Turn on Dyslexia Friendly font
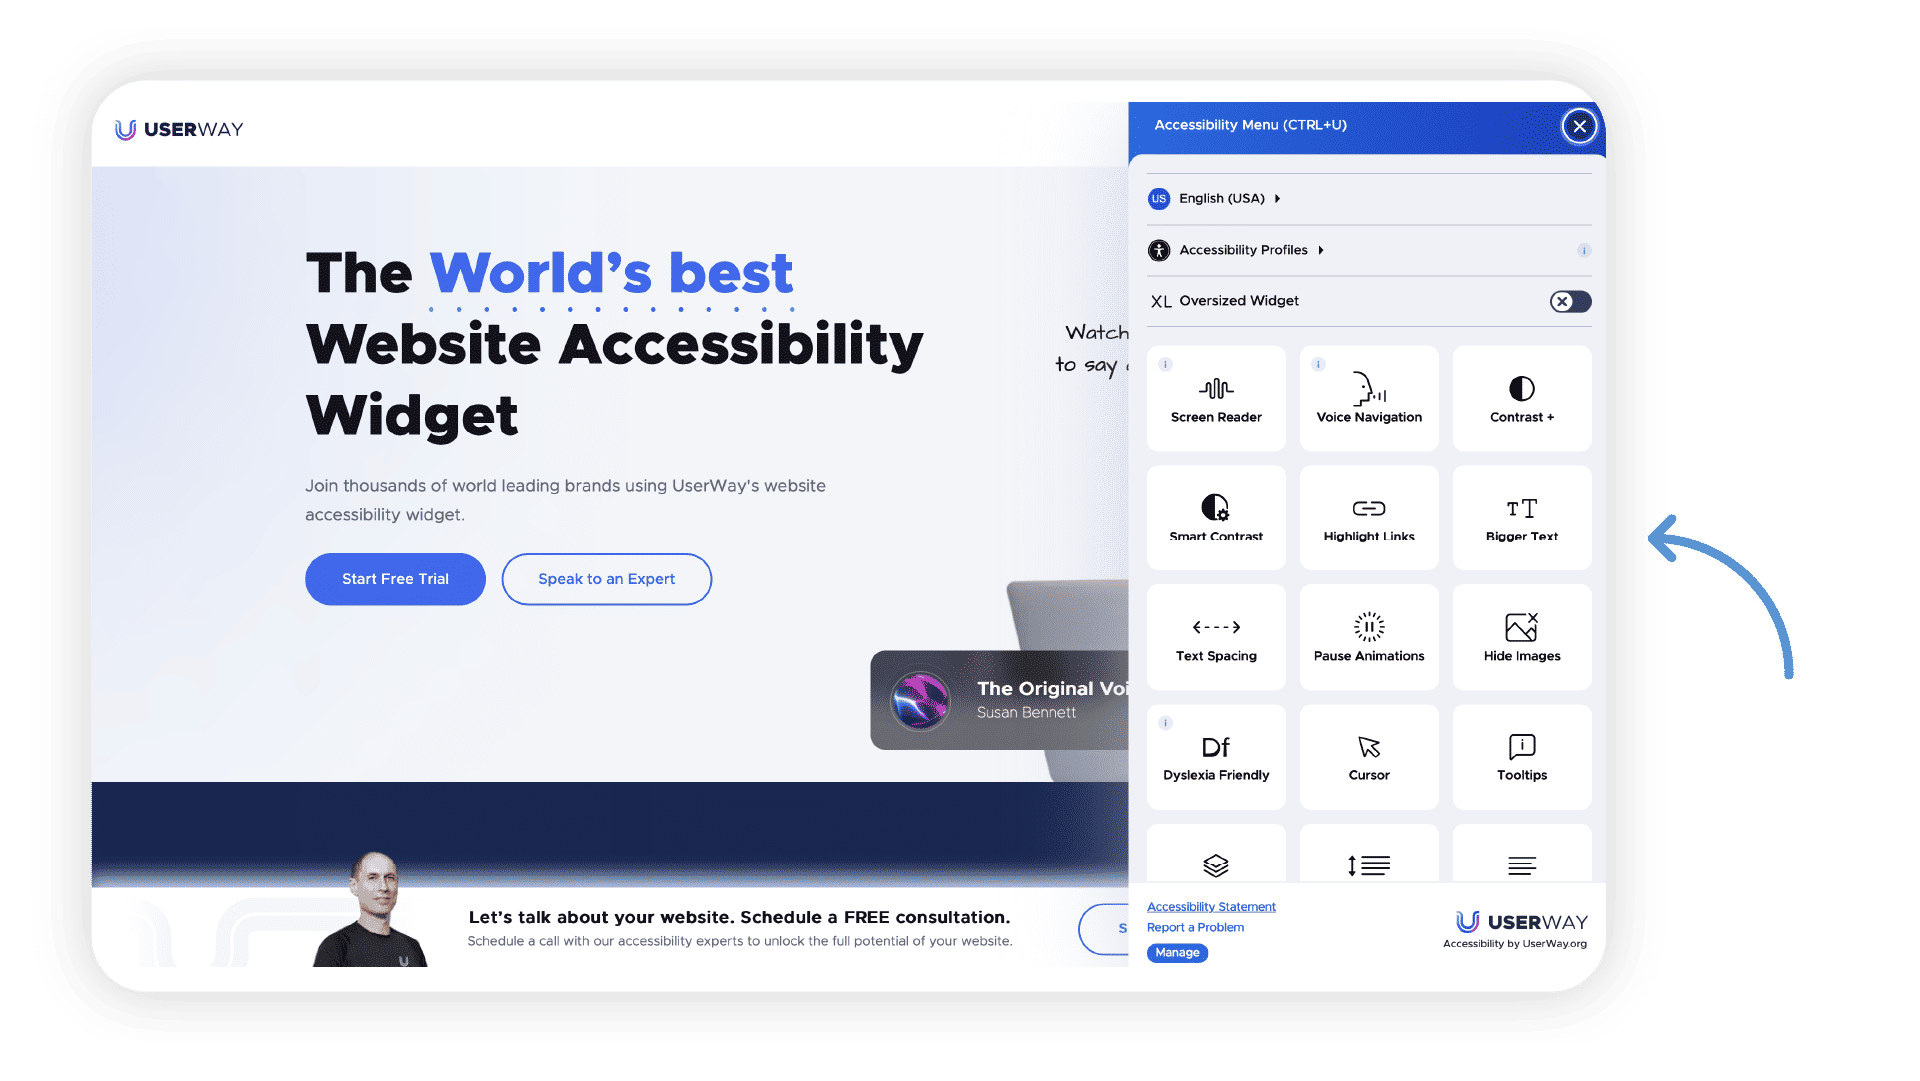Screen dimensions: 1920x1081 (x=1216, y=756)
